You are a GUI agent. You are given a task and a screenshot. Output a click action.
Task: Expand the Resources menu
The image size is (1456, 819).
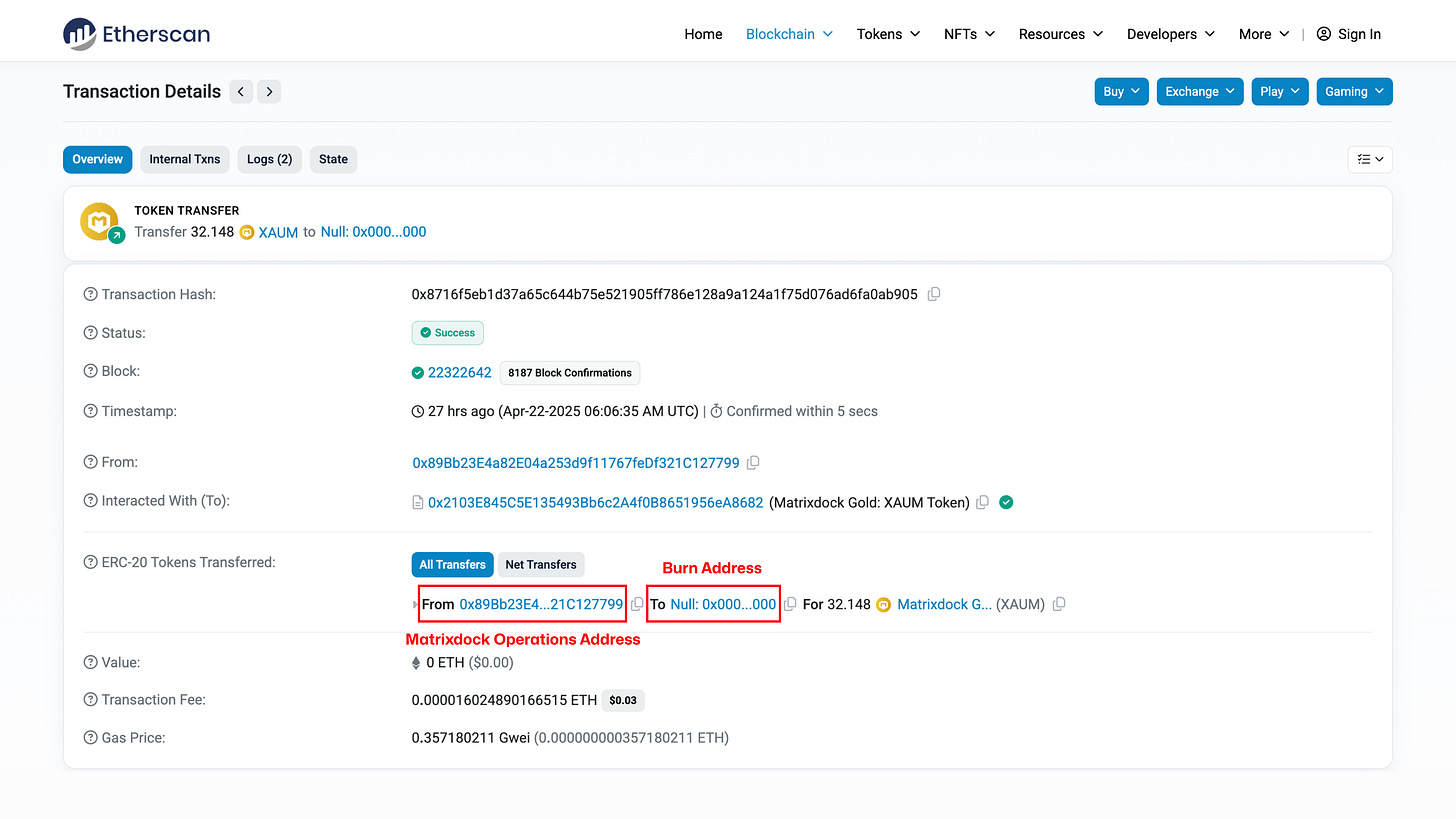(1061, 34)
